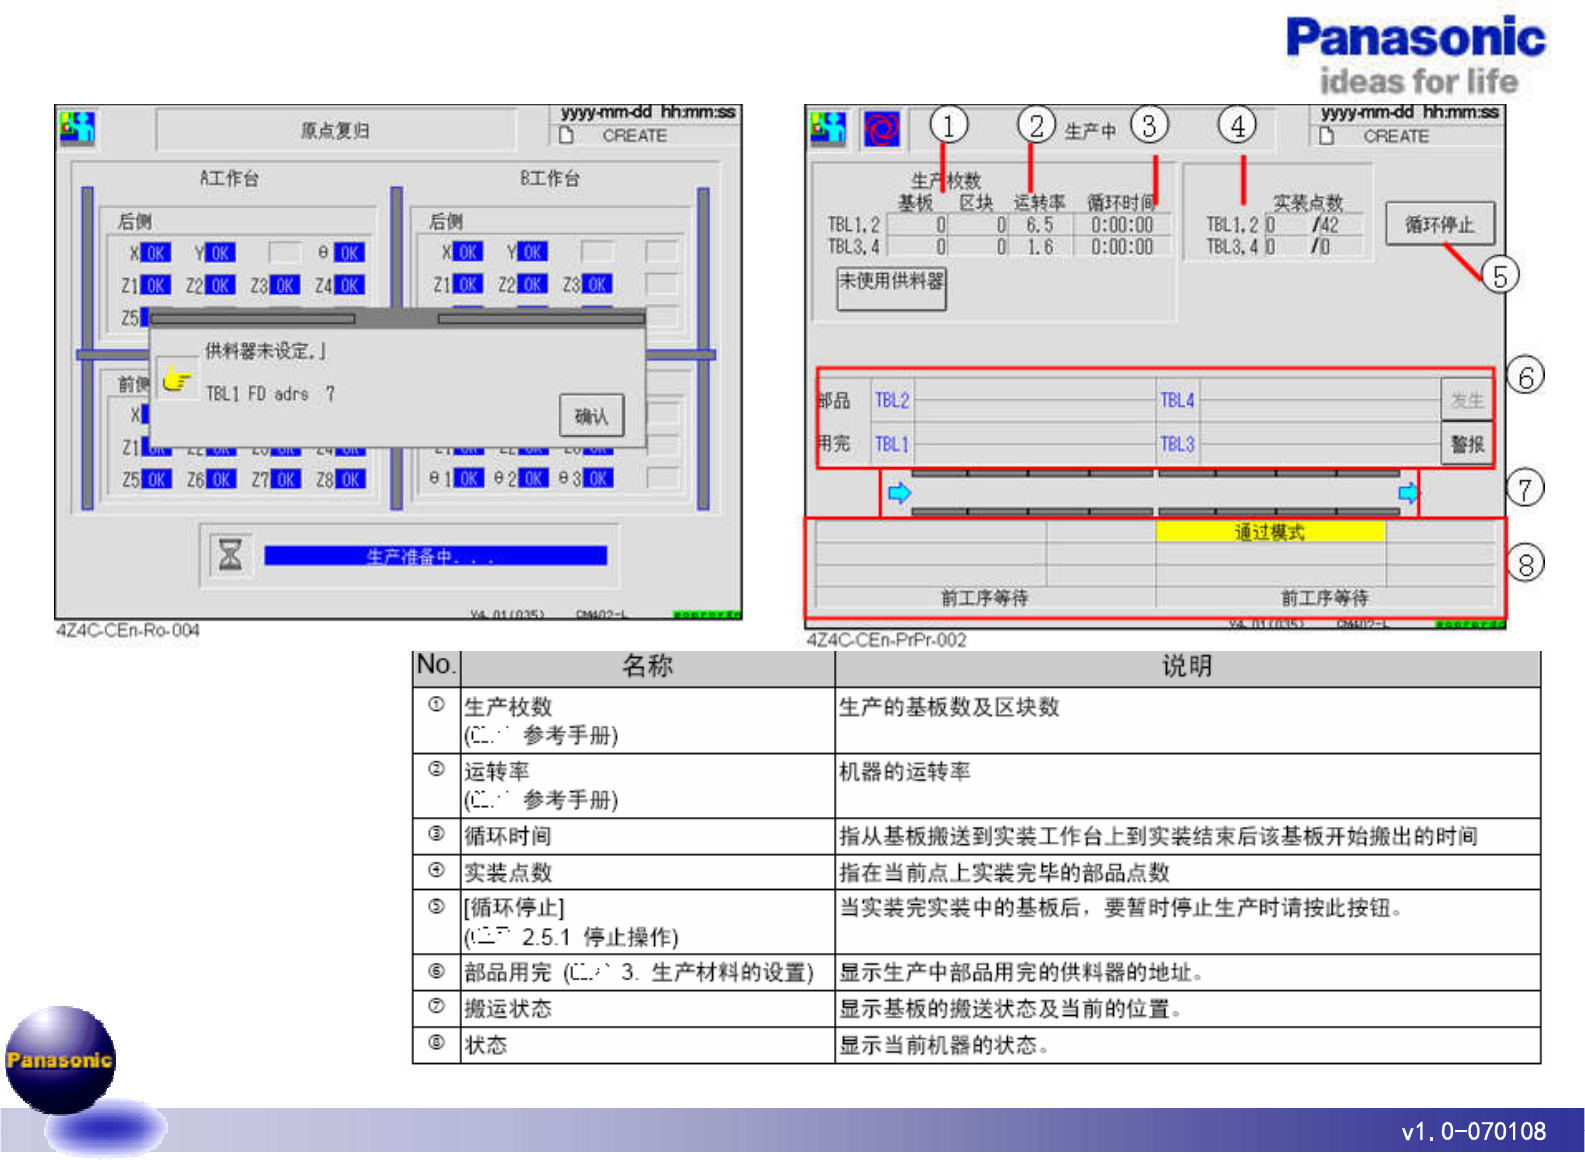Click the 搬运状态 row in the table
Screen dimensions: 1585x1160
976,1009
